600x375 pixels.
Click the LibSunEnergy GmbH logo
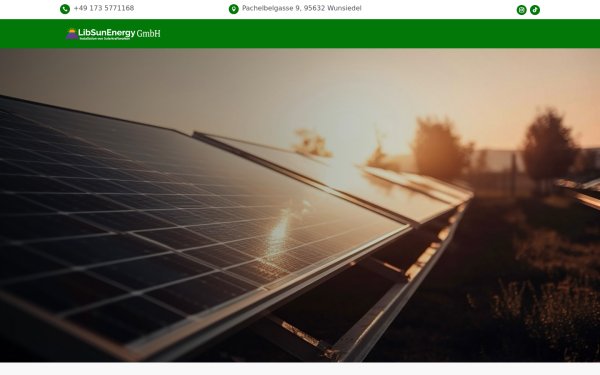113,34
